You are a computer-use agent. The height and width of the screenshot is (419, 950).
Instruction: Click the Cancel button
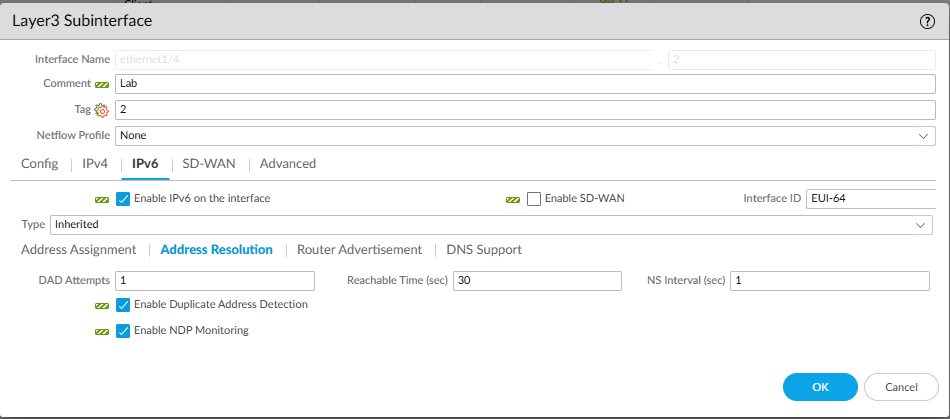pos(899,386)
